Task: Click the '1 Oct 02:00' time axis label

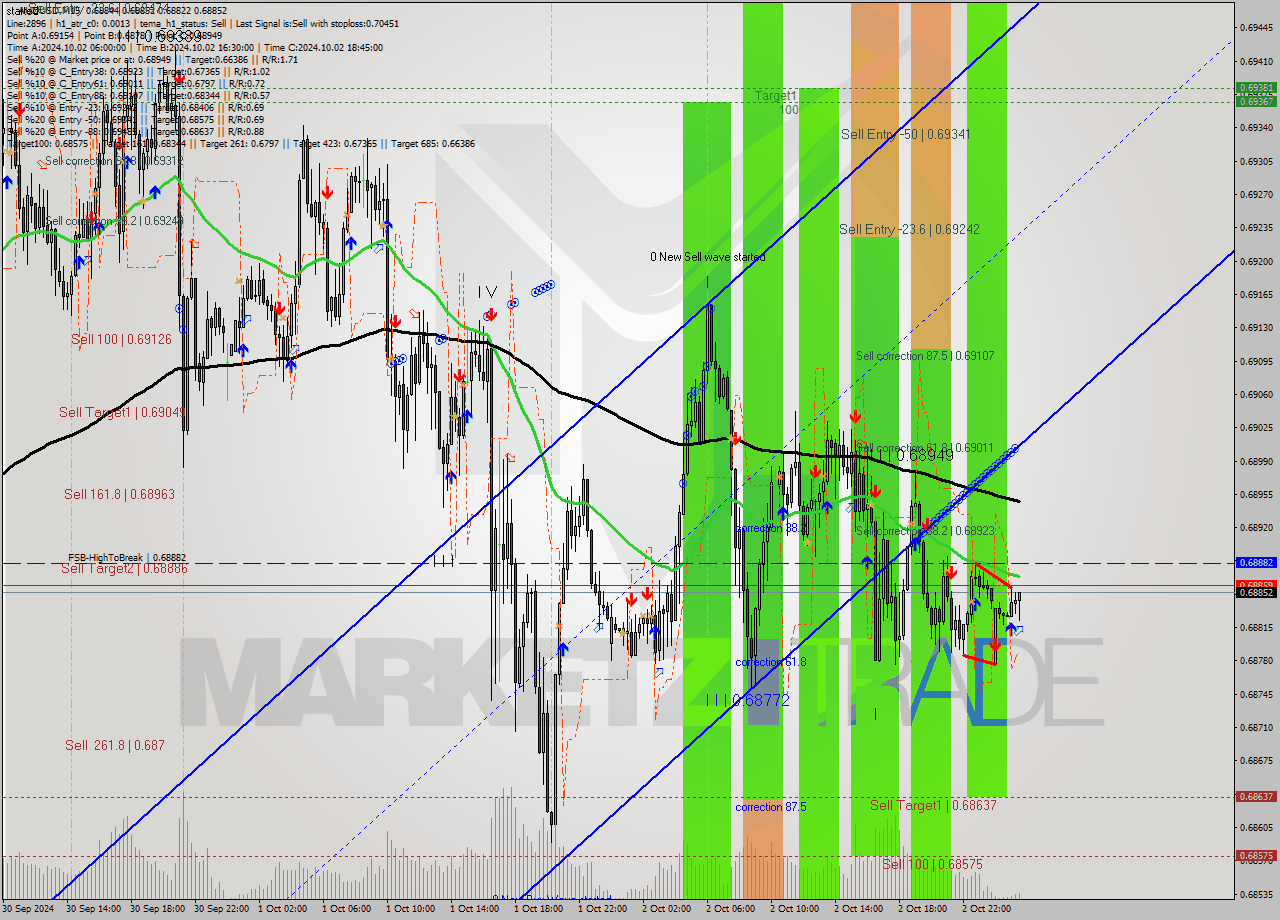Action: pyautogui.click(x=282, y=908)
